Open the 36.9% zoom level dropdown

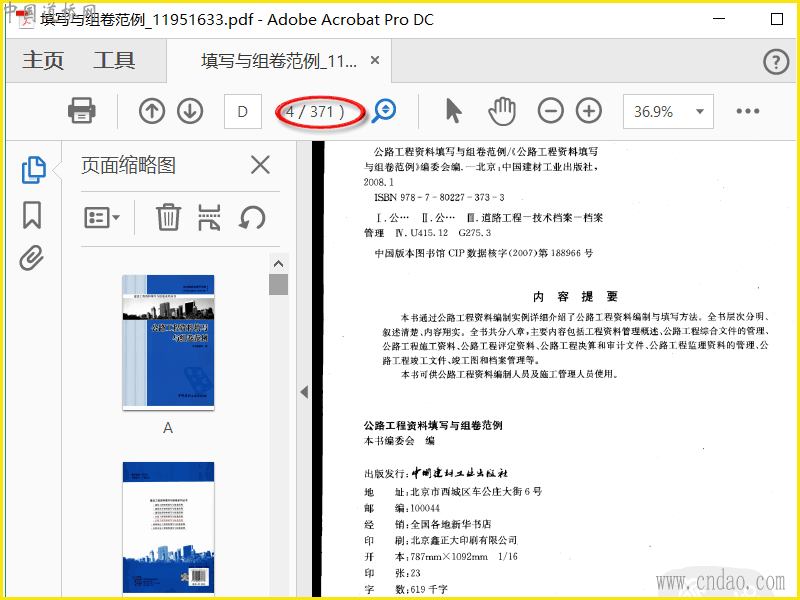point(668,111)
